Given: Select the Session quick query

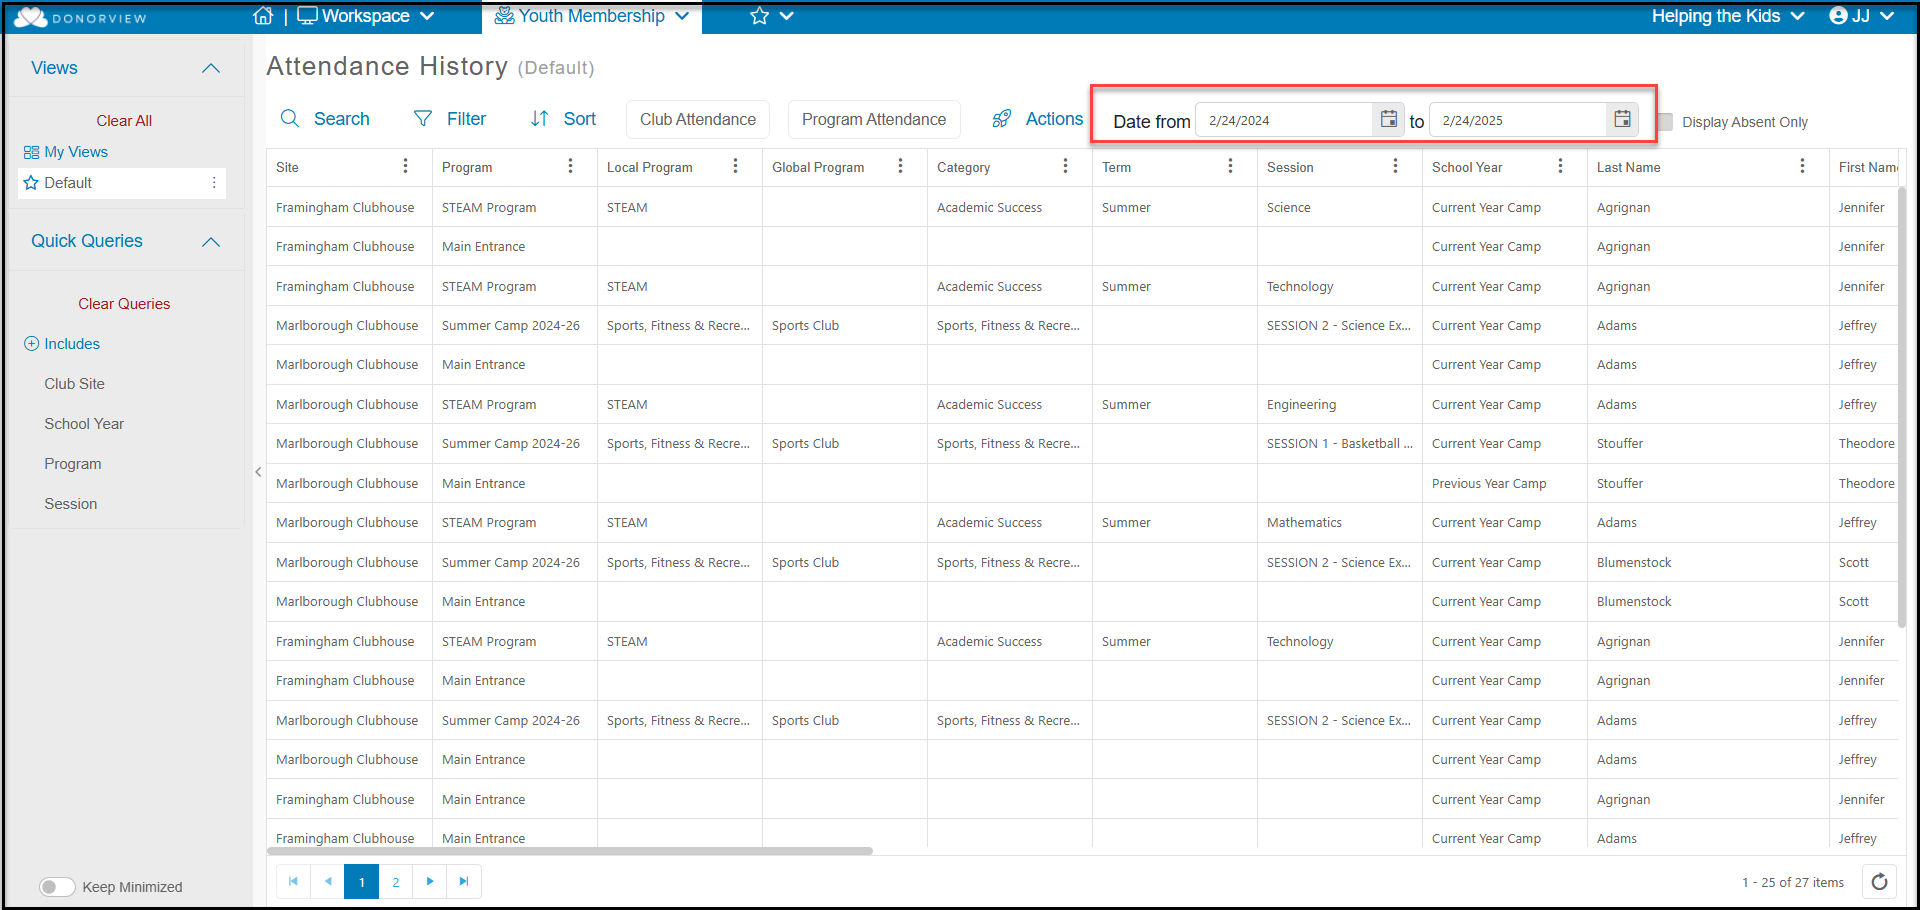Looking at the screenshot, I should pos(71,504).
